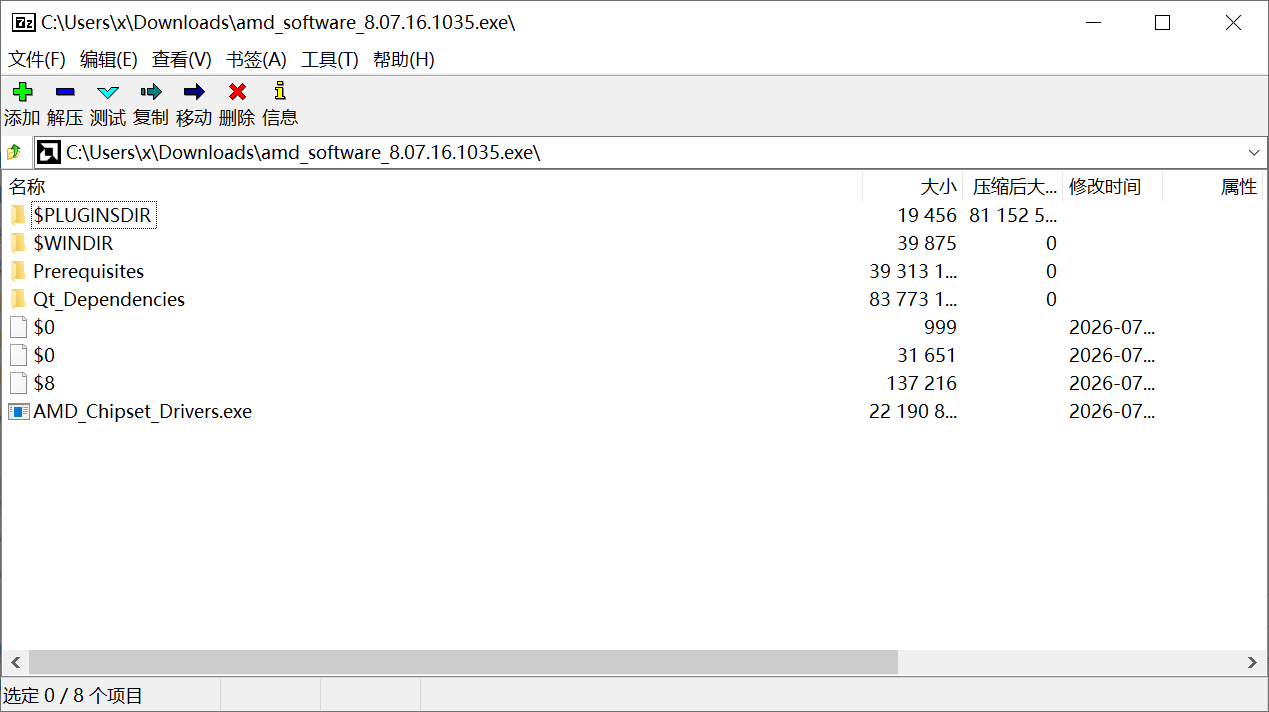
Task: Close the 7-Zip window
Action: [1233, 22]
